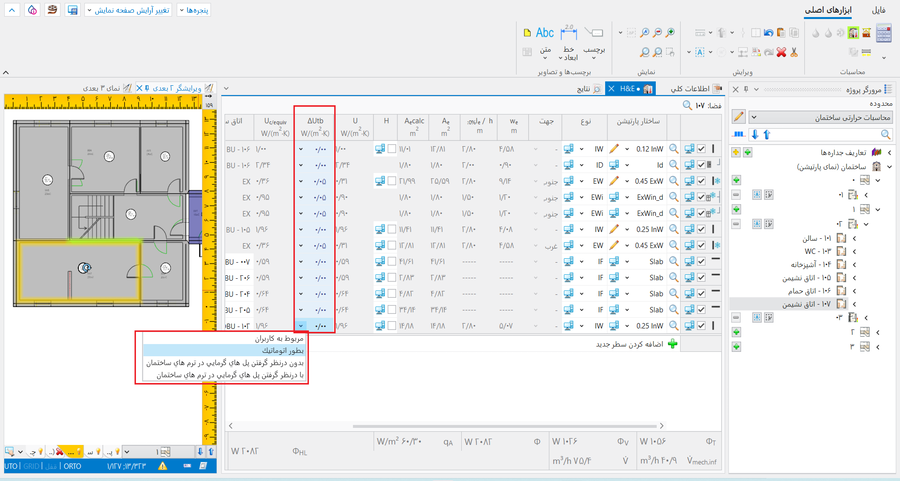This screenshot has width=900, height=481.
Task: Toggle the checkbox on the 0.12 InW row
Action: click(x=701, y=149)
